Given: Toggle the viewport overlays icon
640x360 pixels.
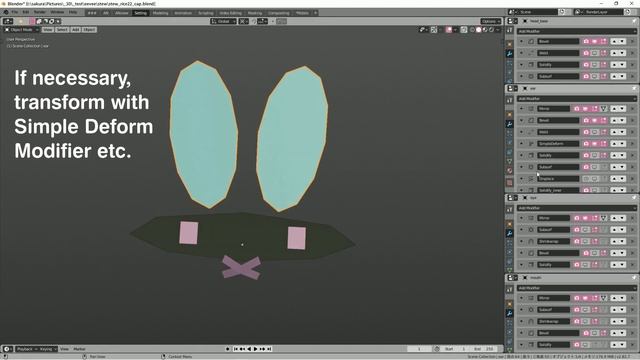Looking at the screenshot, I should pos(449,30).
